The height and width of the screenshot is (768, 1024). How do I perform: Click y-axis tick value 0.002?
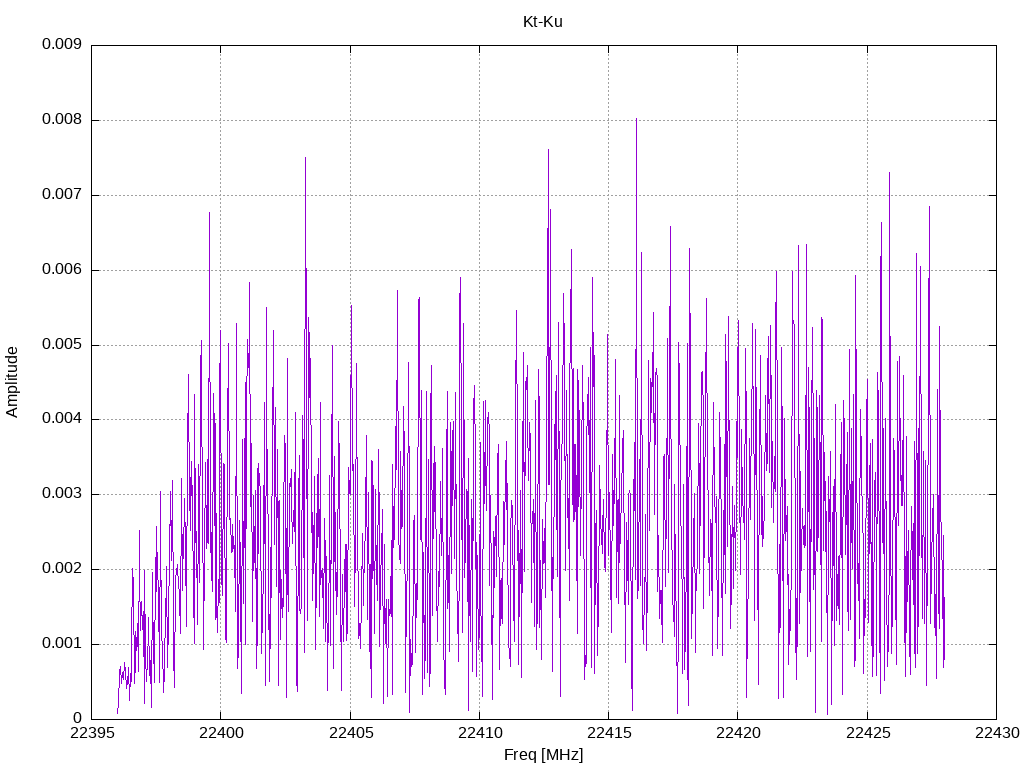(x=62, y=569)
